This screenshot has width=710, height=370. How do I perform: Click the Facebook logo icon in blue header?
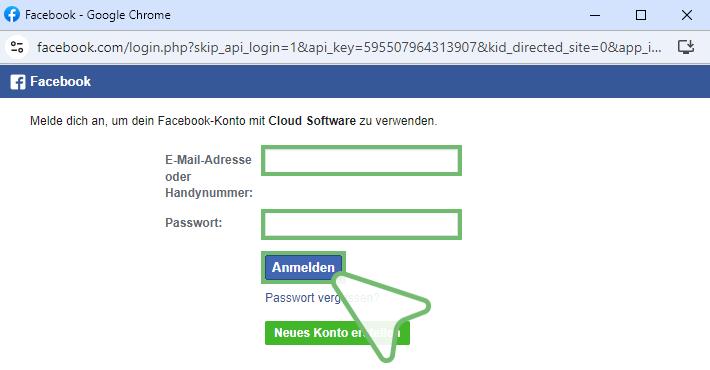pyautogui.click(x=18, y=82)
